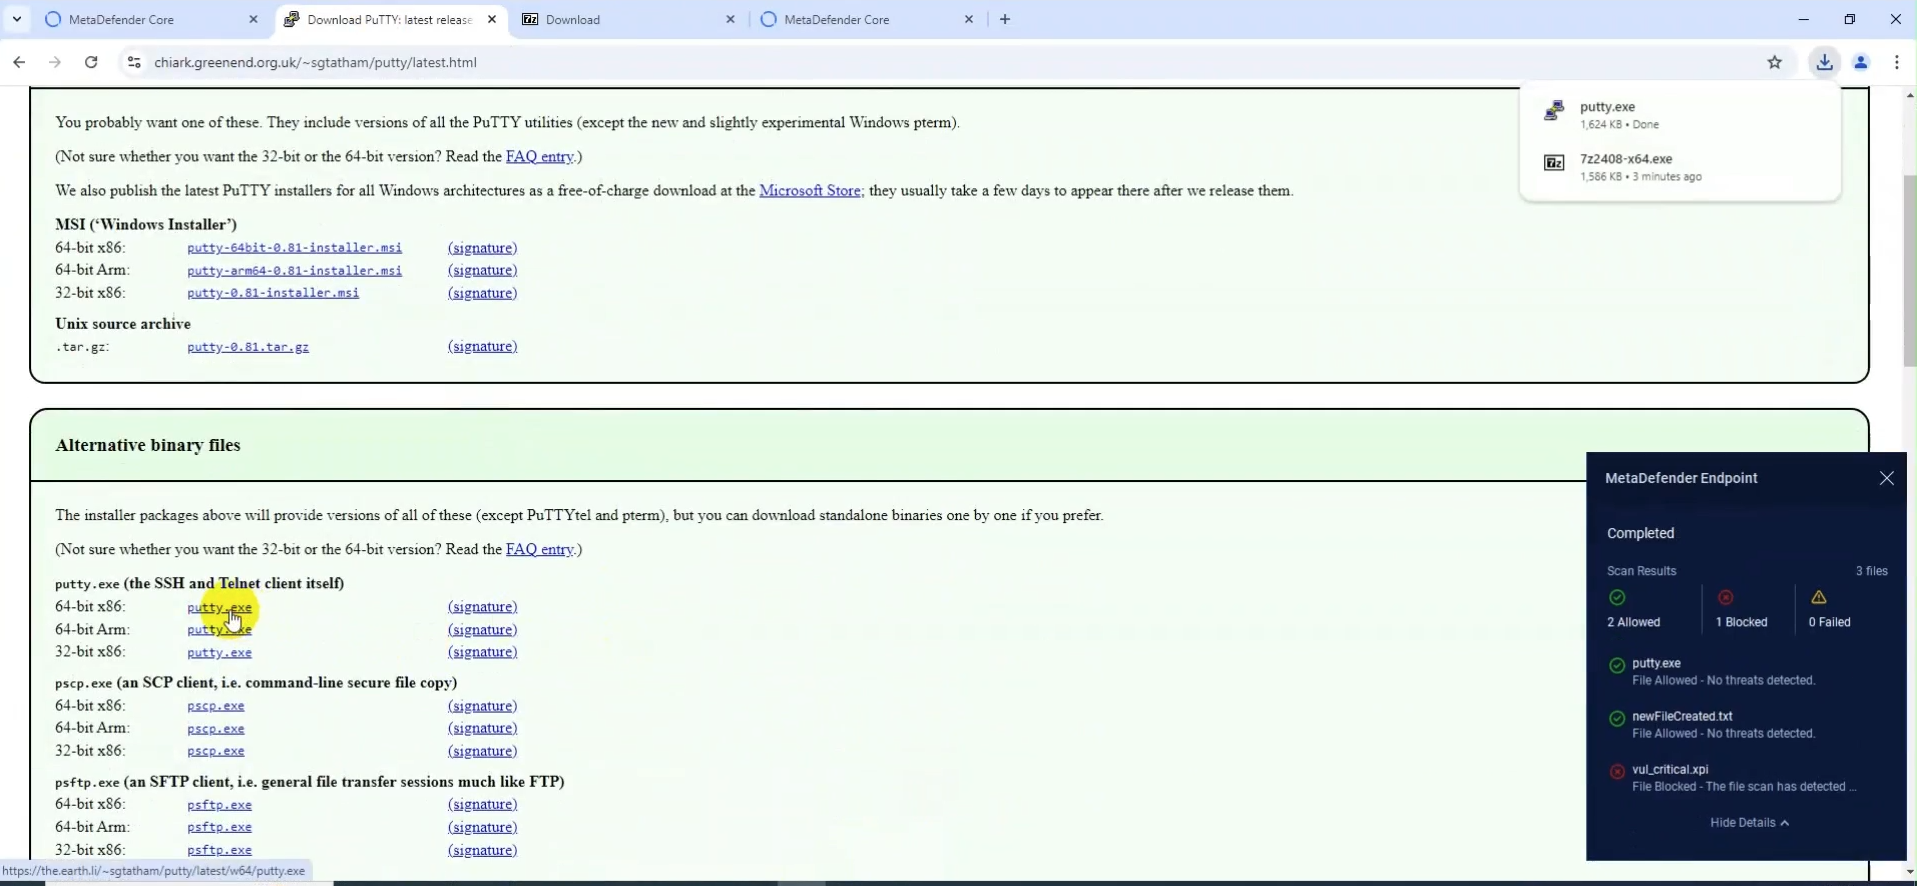1917x886 pixels.
Task: Bookmark this page with the star icon
Action: (x=1775, y=62)
